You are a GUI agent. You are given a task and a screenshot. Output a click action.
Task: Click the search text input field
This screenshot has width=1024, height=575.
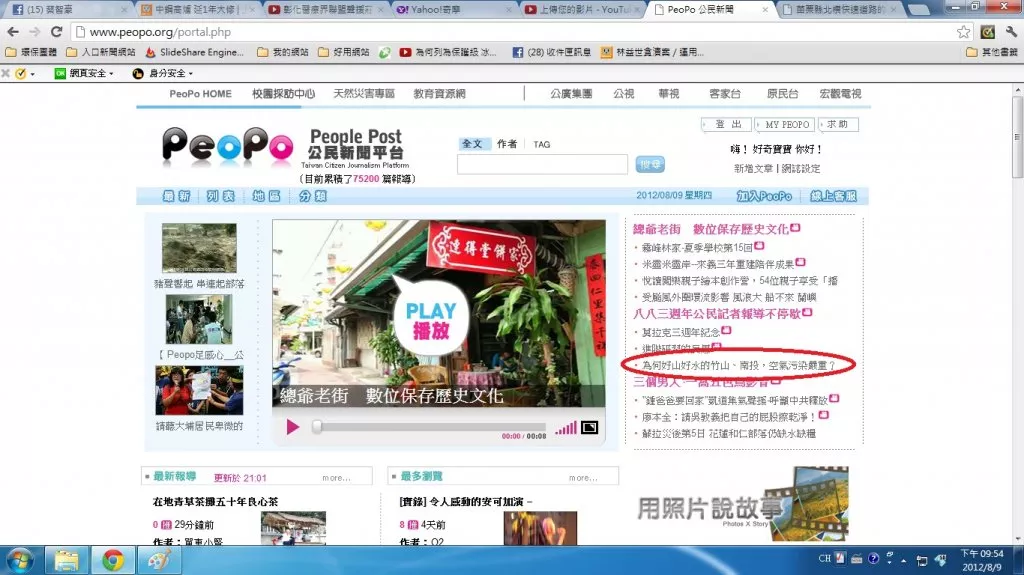pyautogui.click(x=542, y=164)
